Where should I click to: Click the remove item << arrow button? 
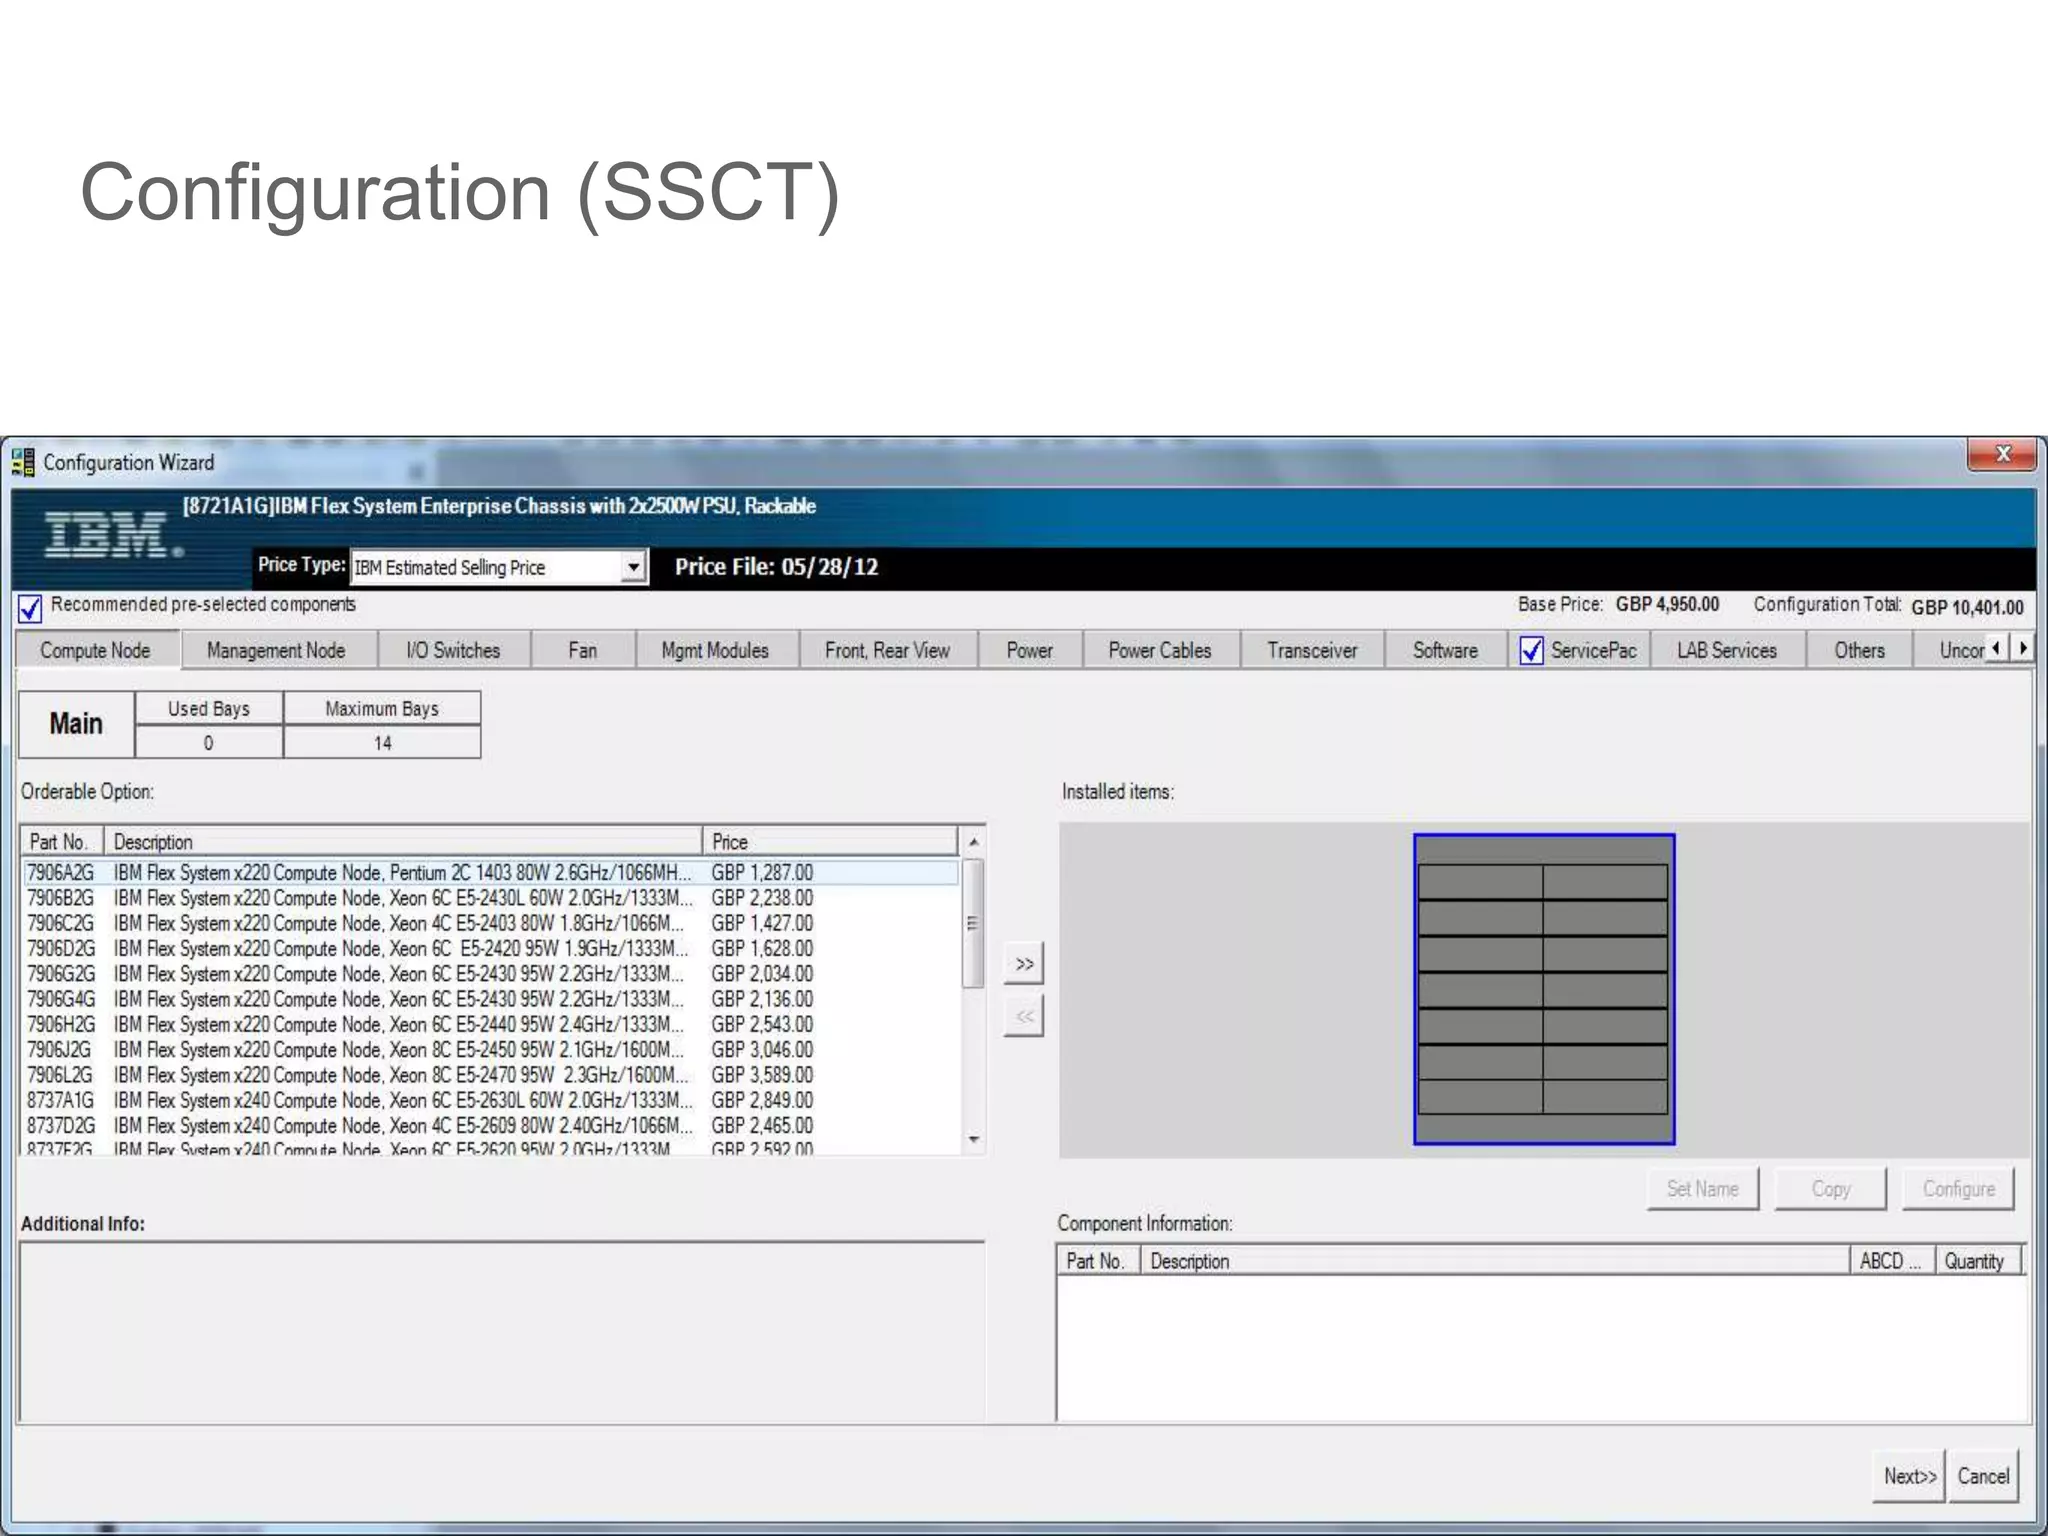pos(1024,1016)
